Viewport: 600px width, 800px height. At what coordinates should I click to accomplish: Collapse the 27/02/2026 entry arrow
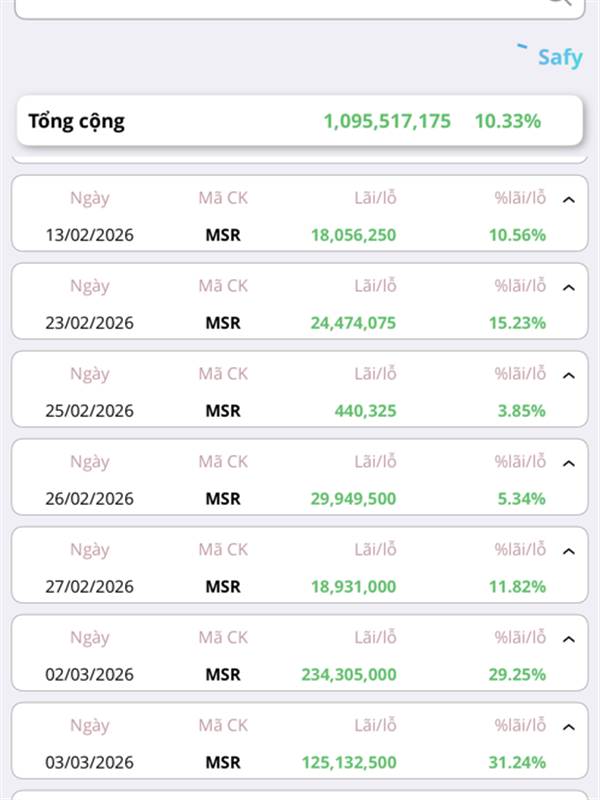[x=569, y=551]
